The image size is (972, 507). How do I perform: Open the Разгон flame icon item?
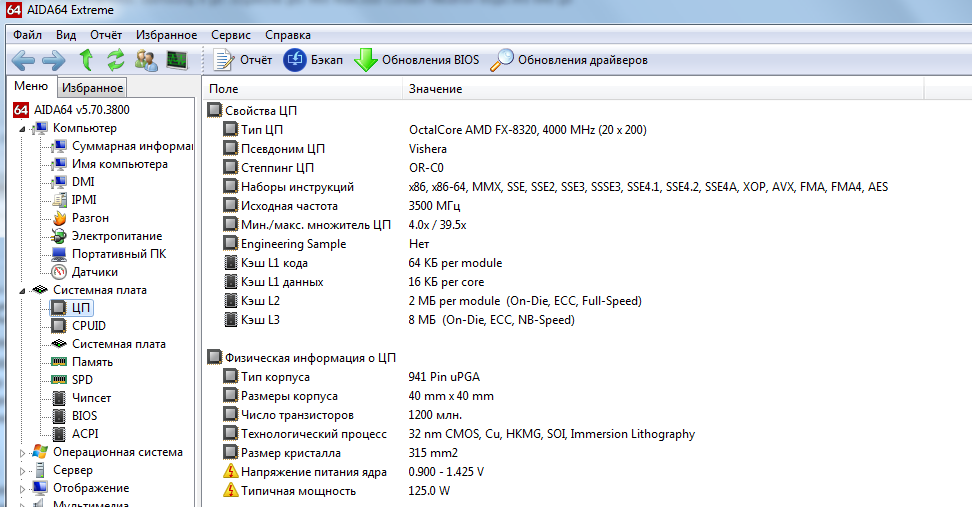[60, 218]
